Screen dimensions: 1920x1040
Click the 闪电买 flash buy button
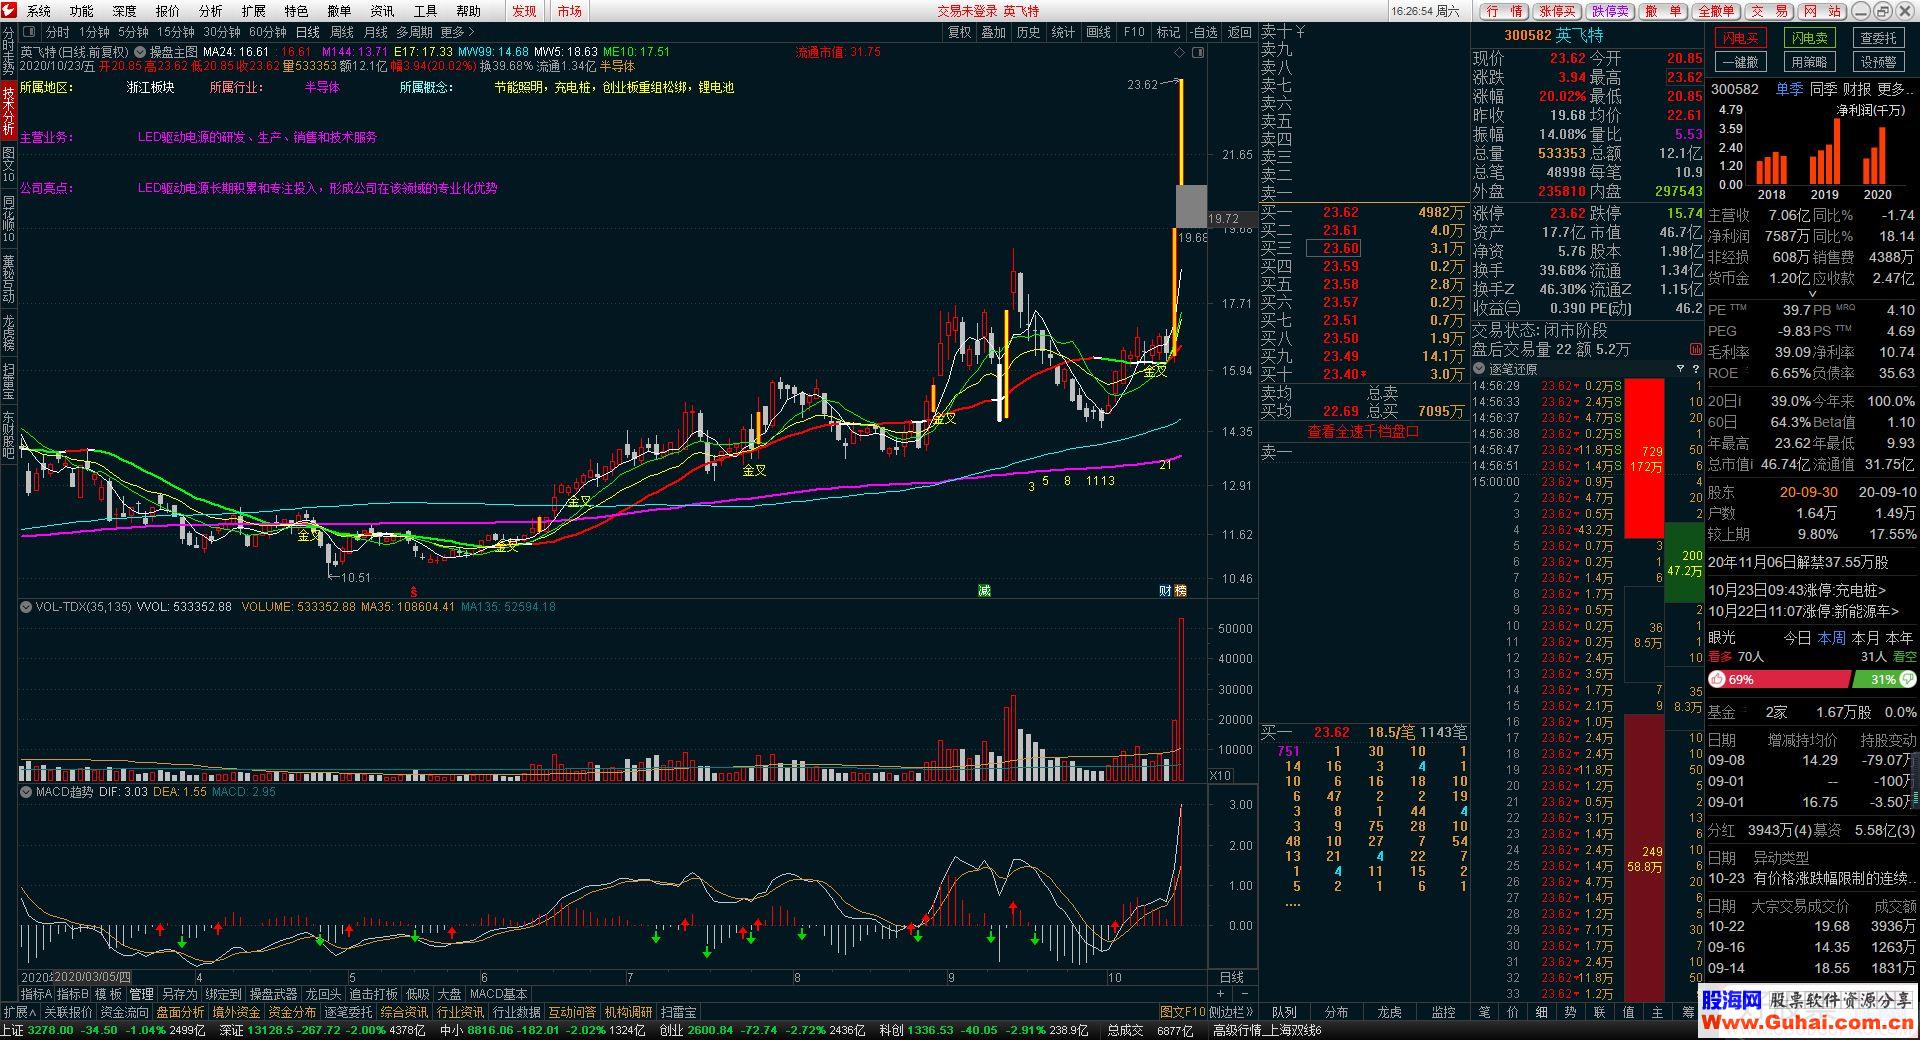point(1740,38)
